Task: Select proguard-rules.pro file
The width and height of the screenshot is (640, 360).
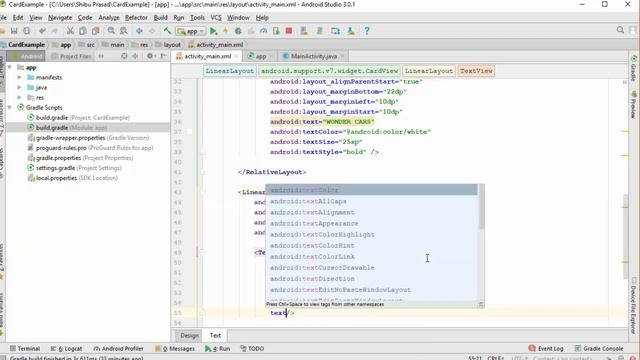Action: coord(90,148)
